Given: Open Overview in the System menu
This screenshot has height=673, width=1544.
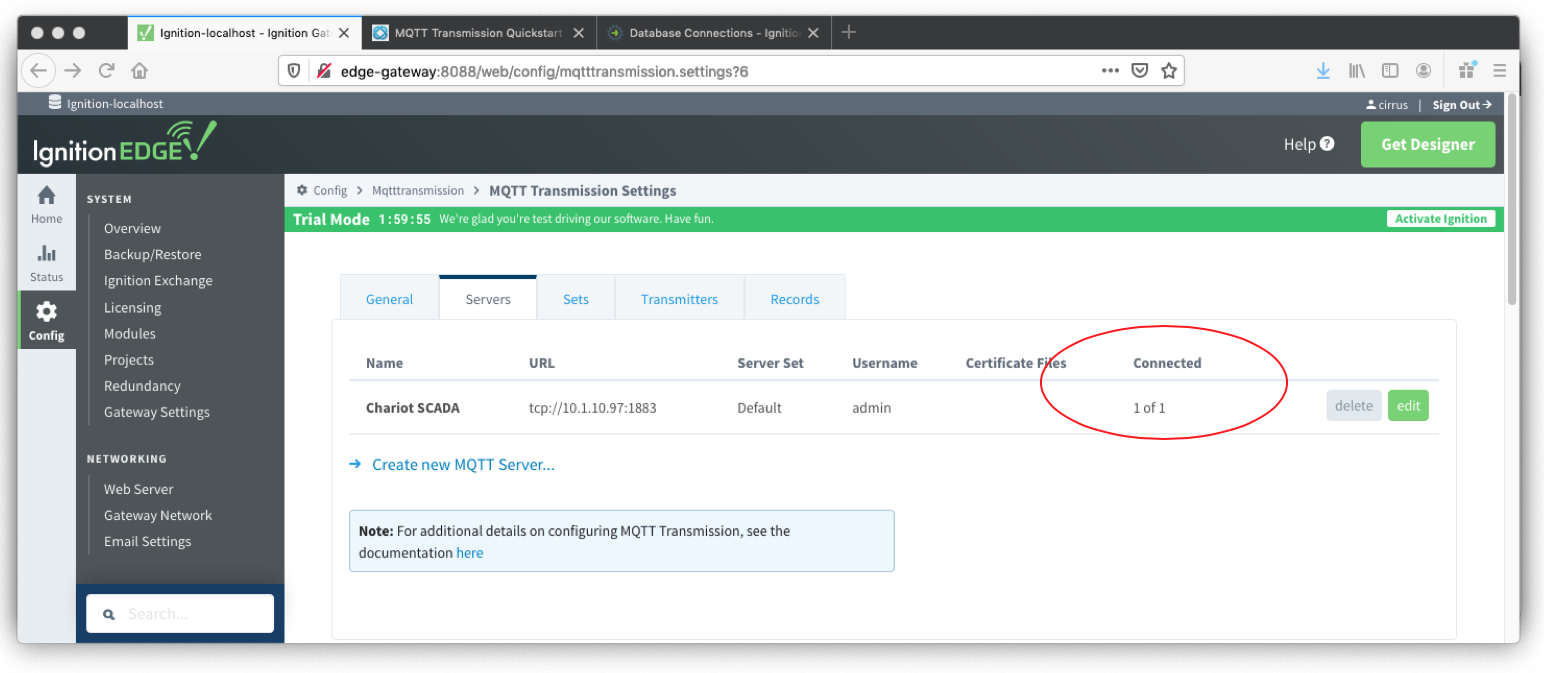Looking at the screenshot, I should [x=132, y=229].
